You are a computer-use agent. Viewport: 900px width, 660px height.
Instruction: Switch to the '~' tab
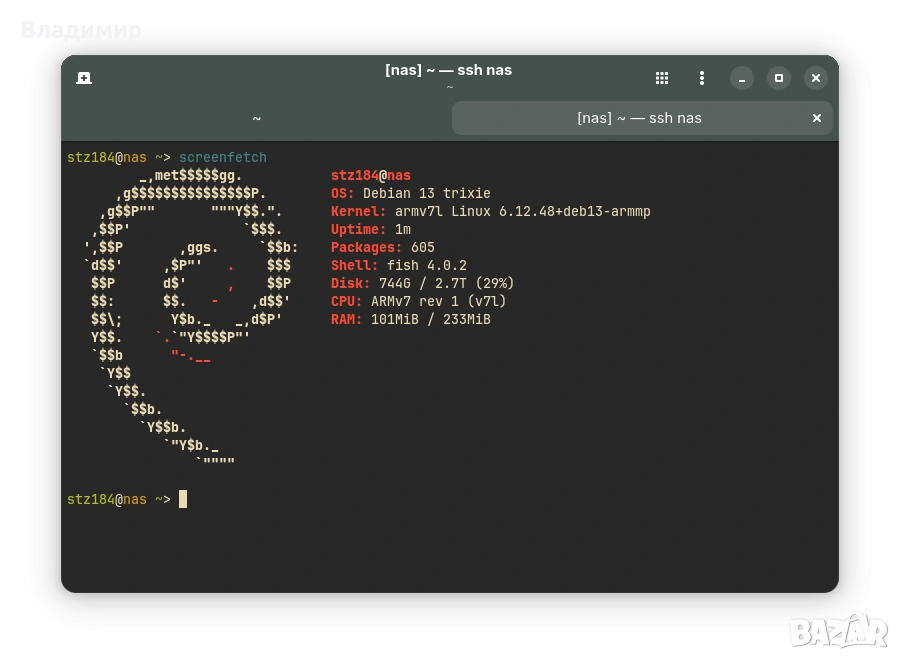(x=256, y=118)
